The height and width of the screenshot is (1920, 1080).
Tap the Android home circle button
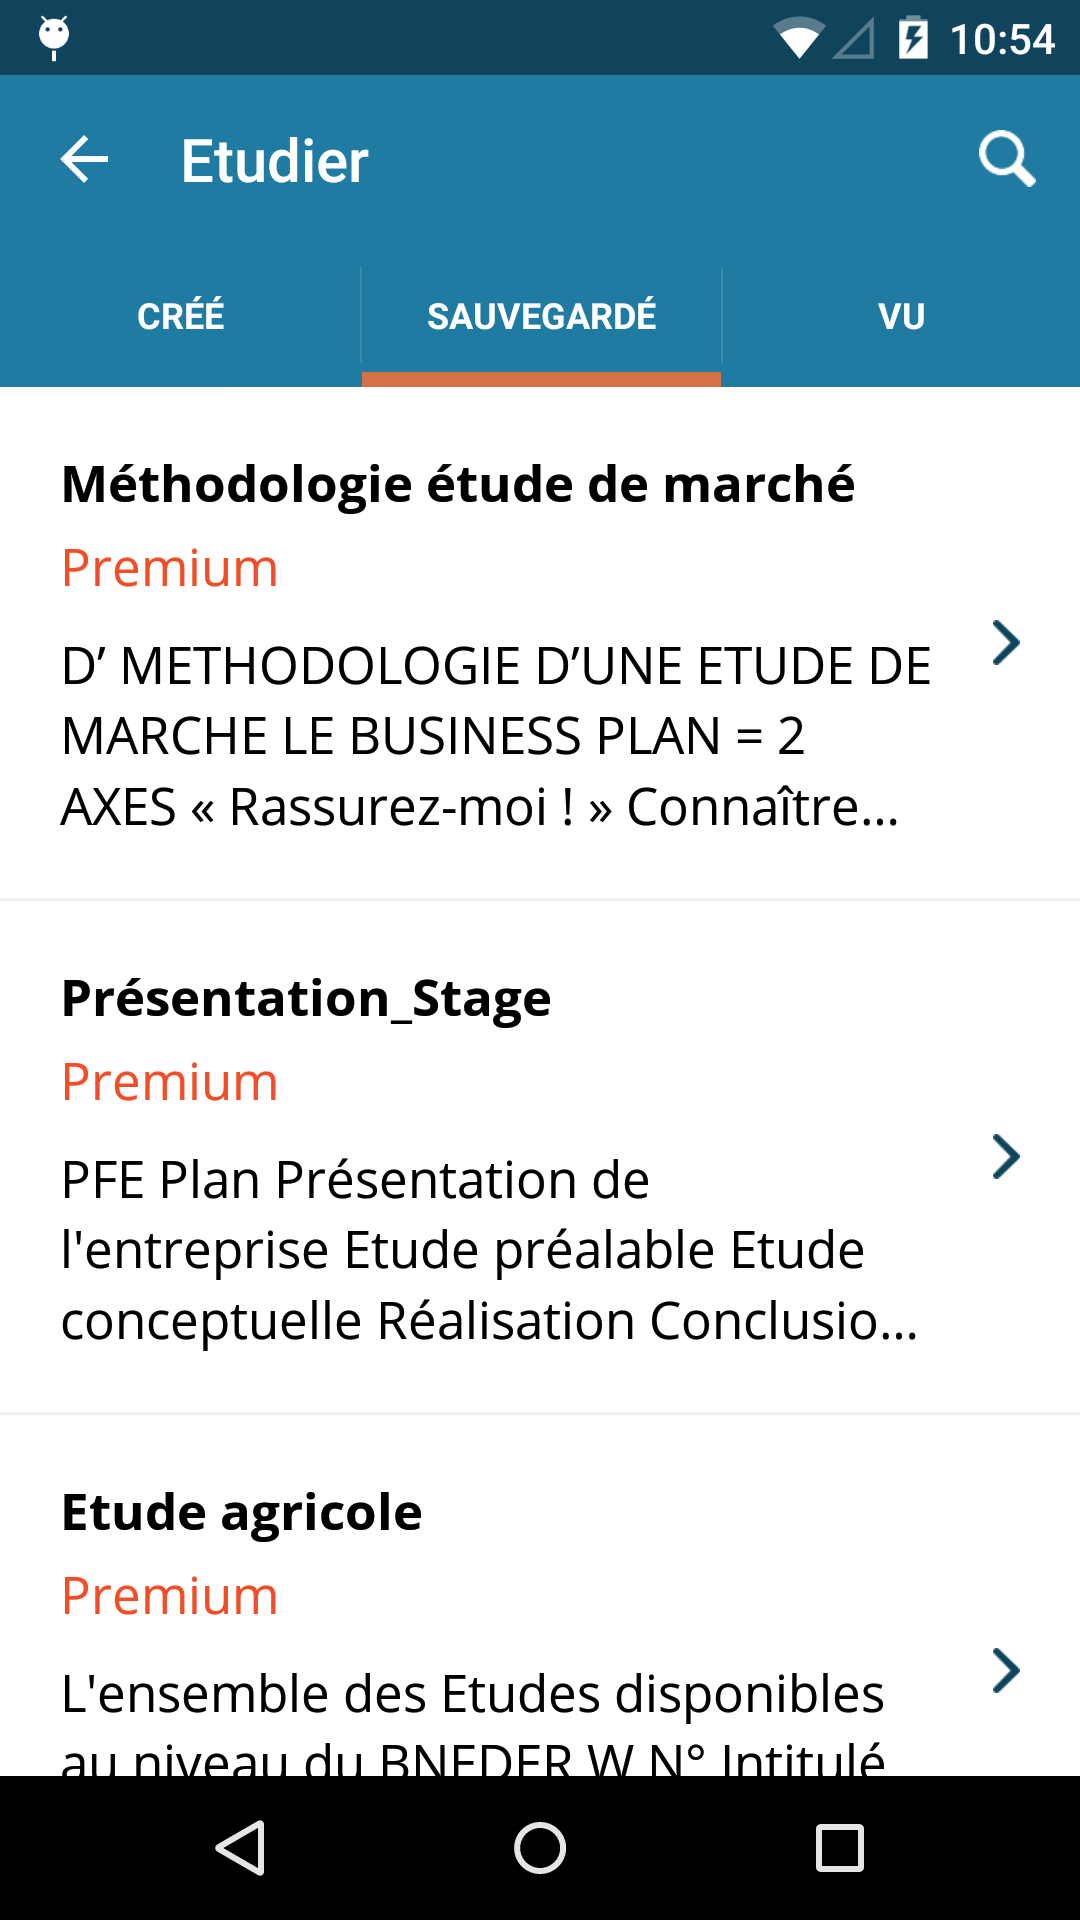[x=540, y=1847]
